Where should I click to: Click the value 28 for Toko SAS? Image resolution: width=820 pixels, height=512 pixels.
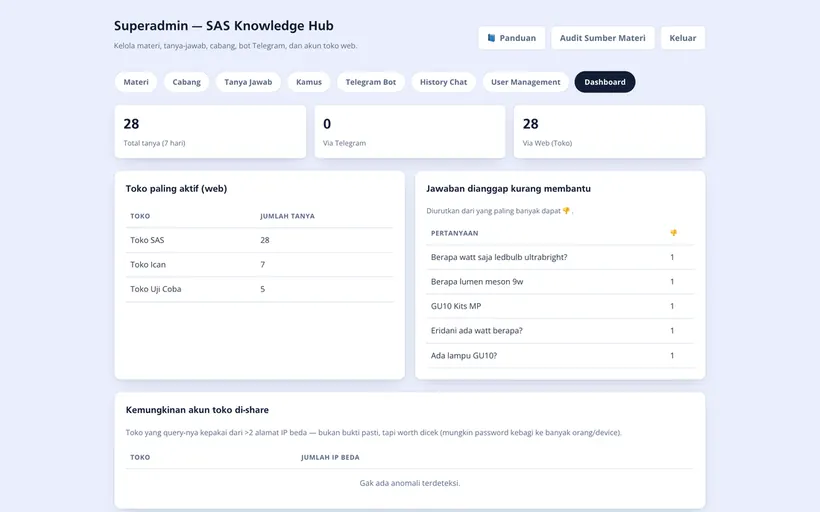(x=265, y=240)
